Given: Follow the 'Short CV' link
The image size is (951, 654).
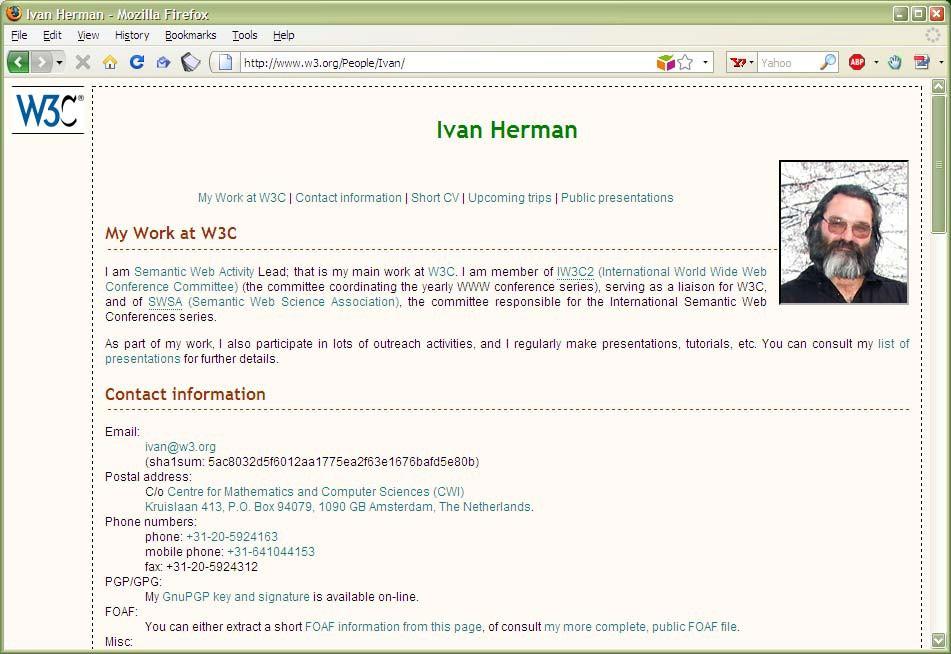Looking at the screenshot, I should (x=435, y=198).
